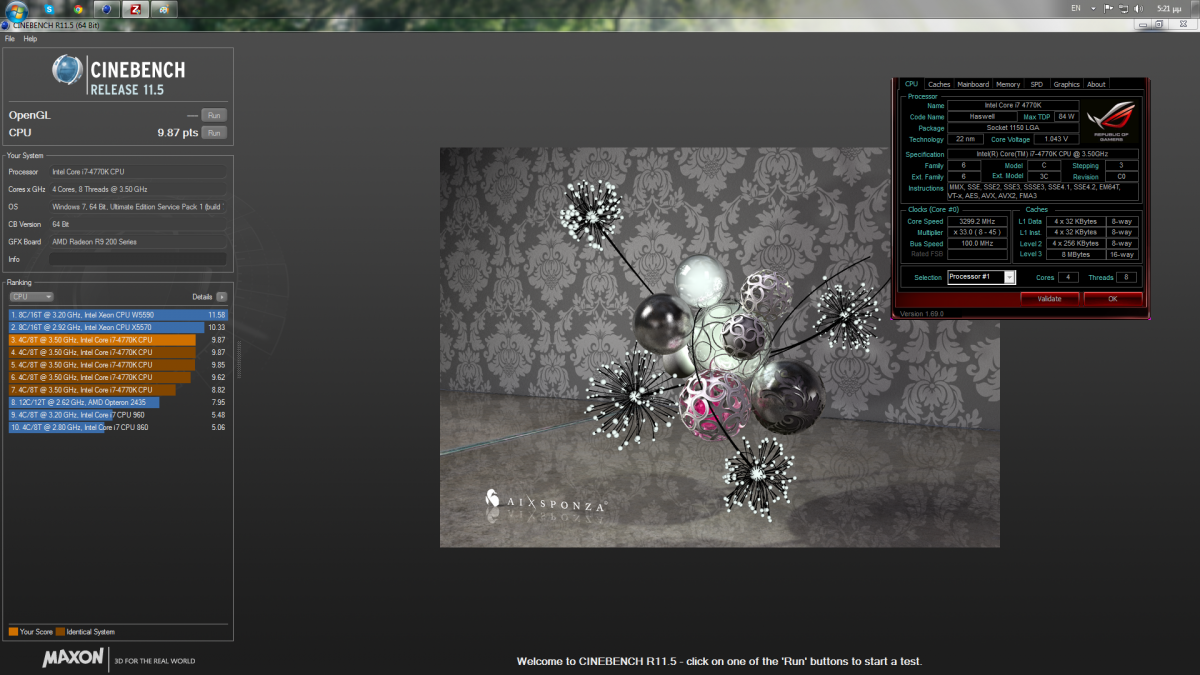Screen dimensions: 1200x675
Task: Click the Cinebench title bar icon
Action: coord(5,27)
